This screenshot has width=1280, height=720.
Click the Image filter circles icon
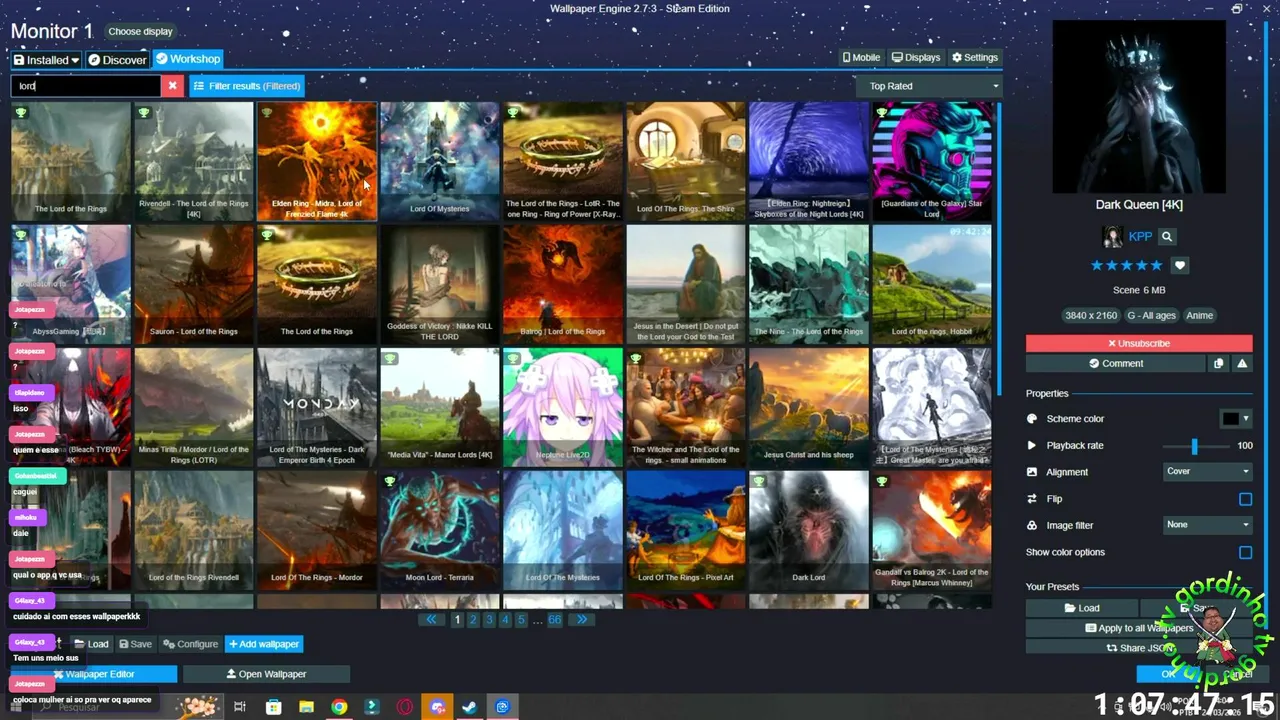1032,525
